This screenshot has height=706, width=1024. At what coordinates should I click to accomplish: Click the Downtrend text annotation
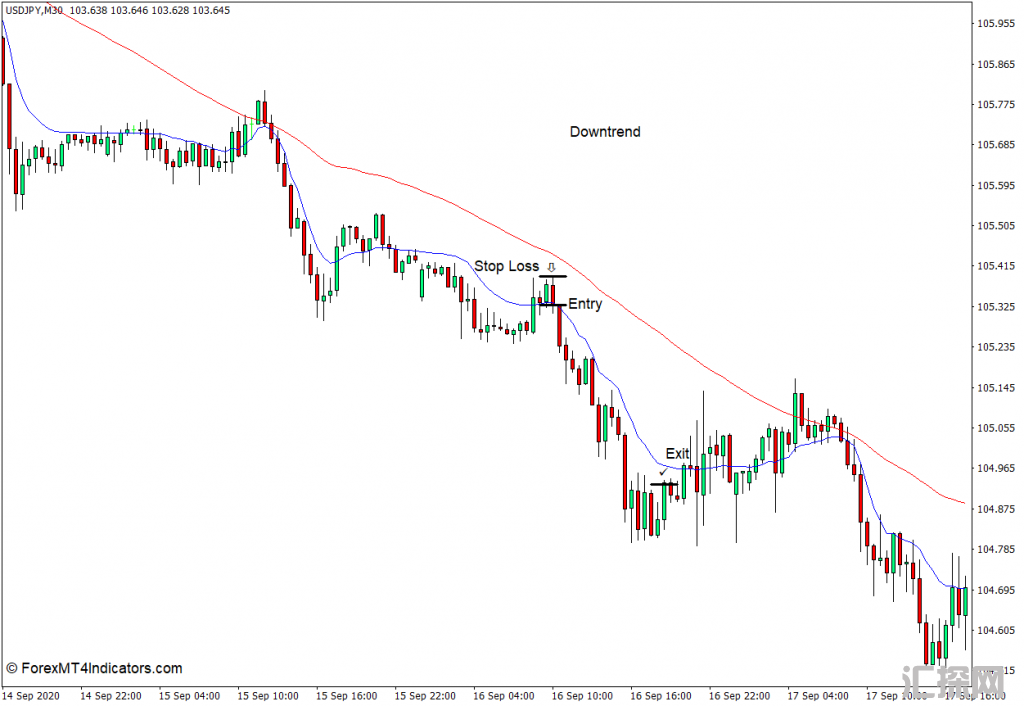pos(605,132)
